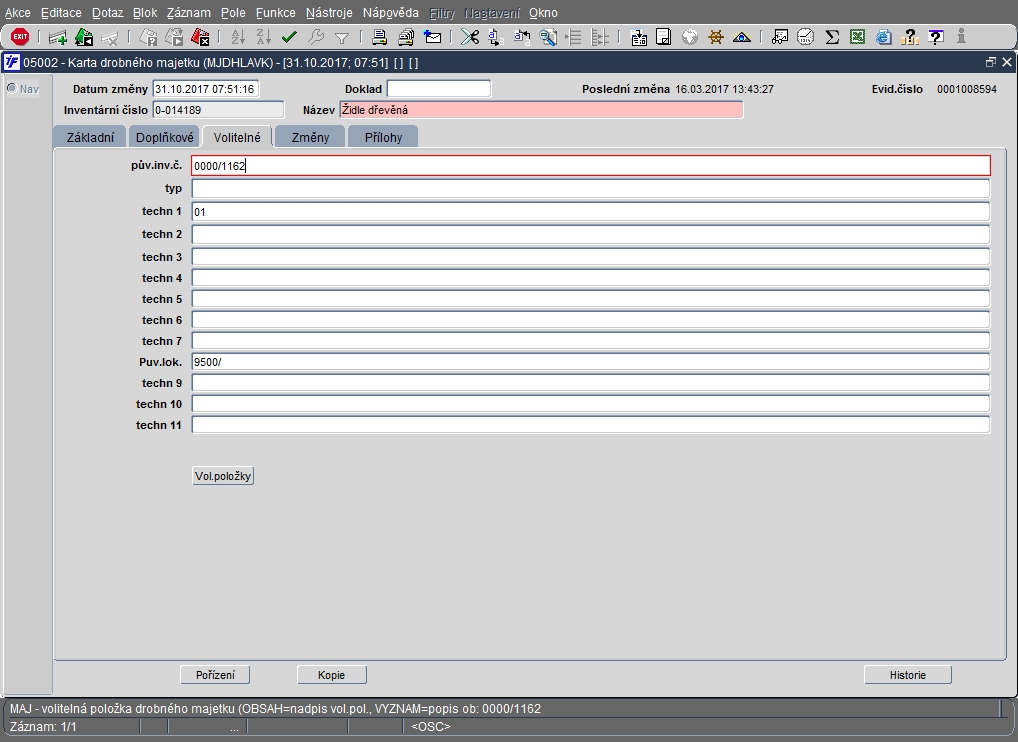Click the enter query icon with question mark

pyautogui.click(x=149, y=38)
